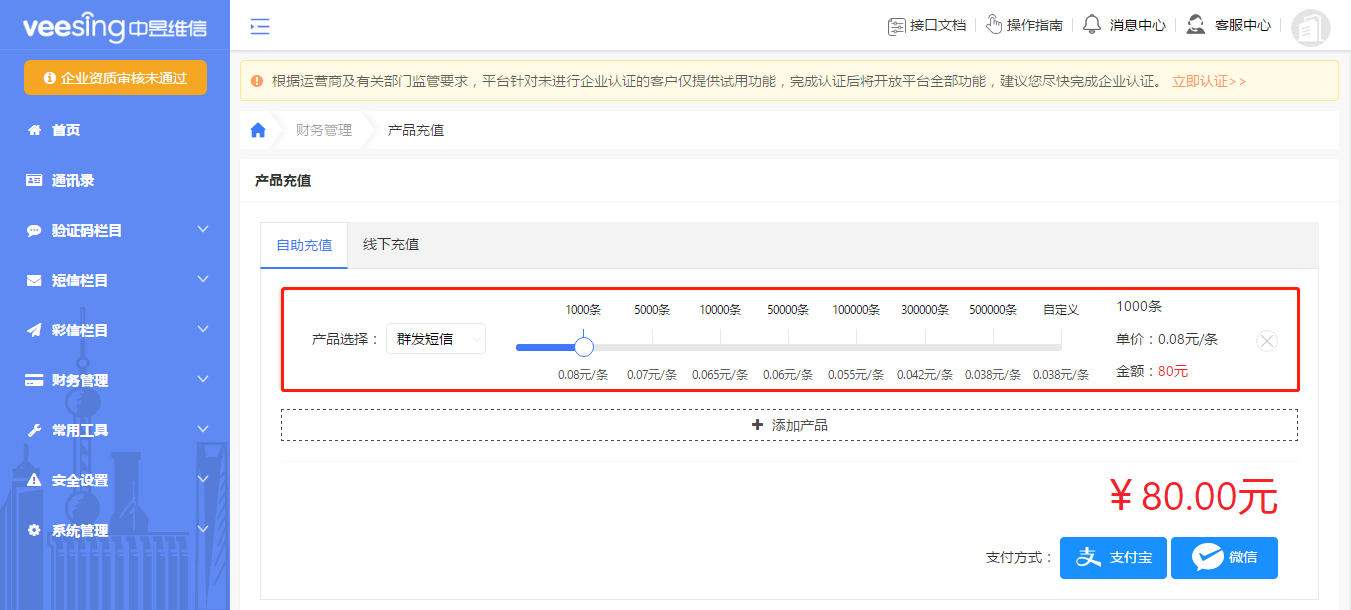
Task: Open the 消息中心 bell icon
Action: 1091,26
